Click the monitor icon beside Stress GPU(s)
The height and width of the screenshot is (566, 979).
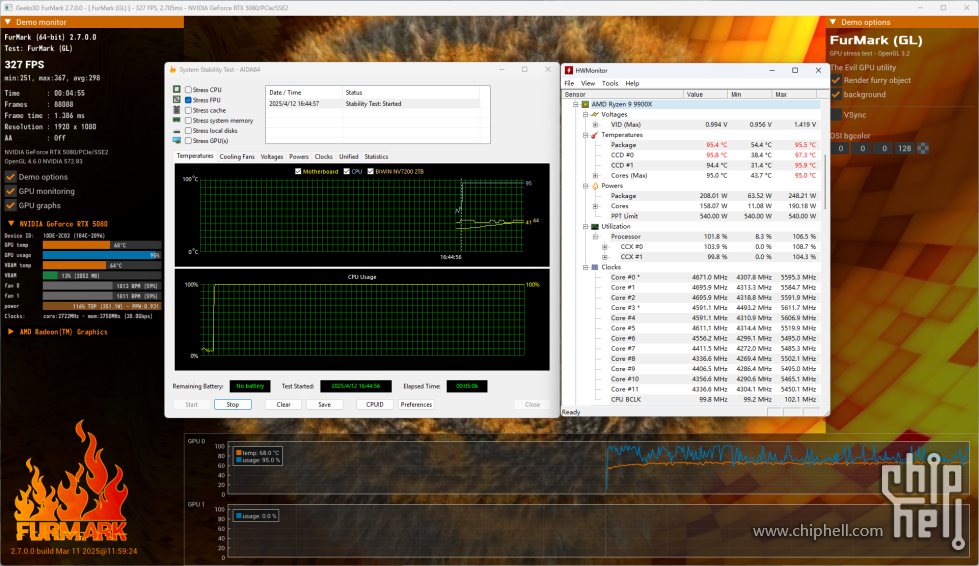tap(177, 140)
